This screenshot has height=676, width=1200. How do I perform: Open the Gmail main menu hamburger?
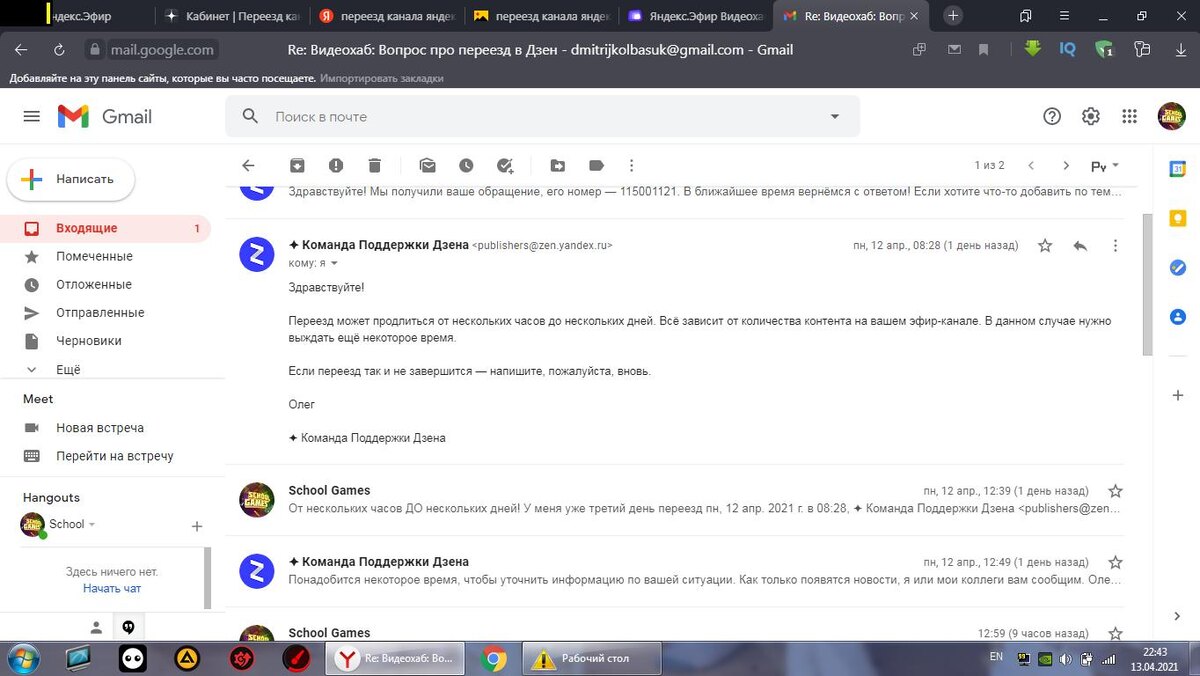(x=31, y=116)
